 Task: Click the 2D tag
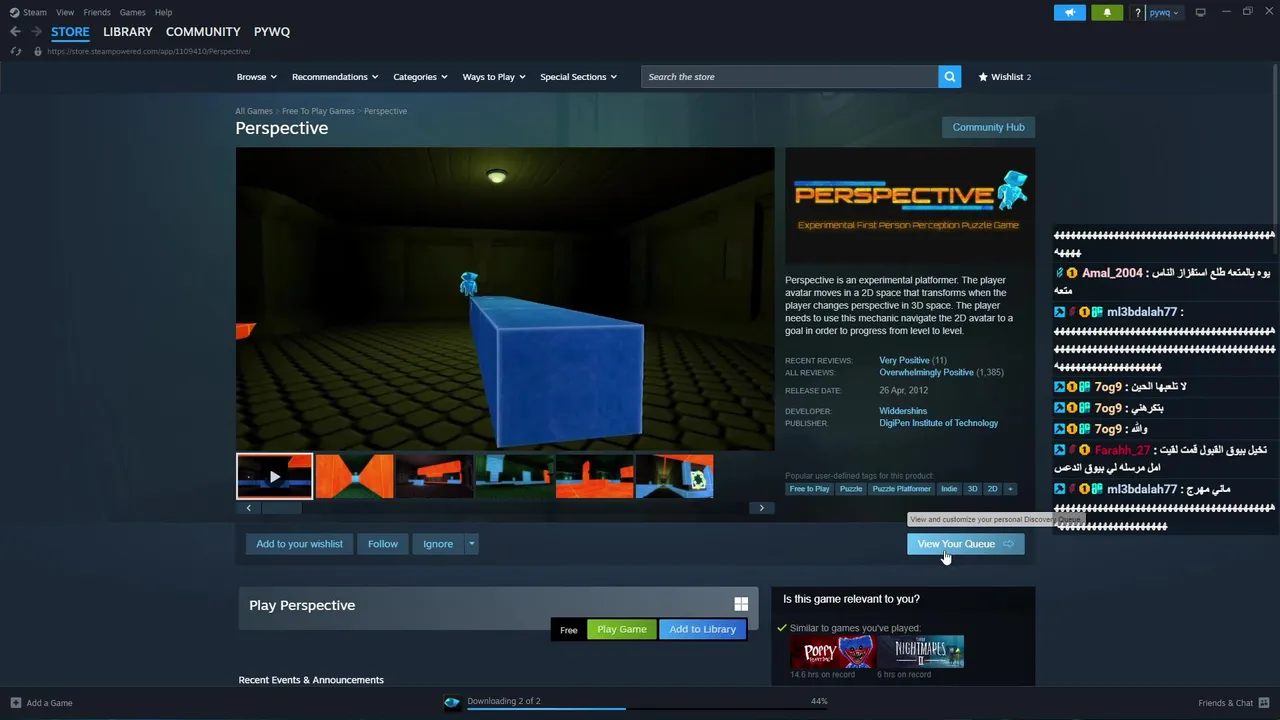(x=992, y=489)
